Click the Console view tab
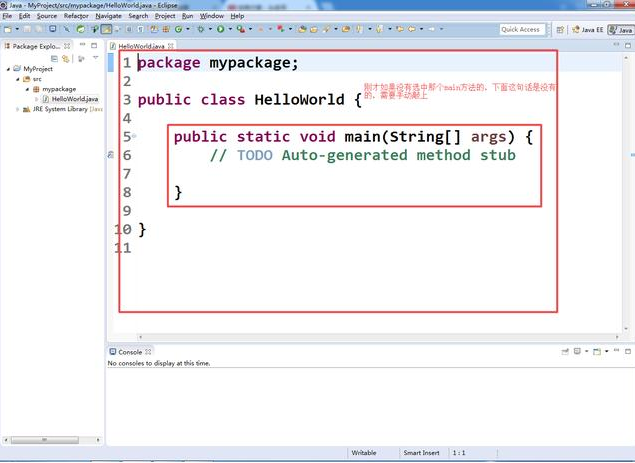635x463 pixels. [x=129, y=352]
